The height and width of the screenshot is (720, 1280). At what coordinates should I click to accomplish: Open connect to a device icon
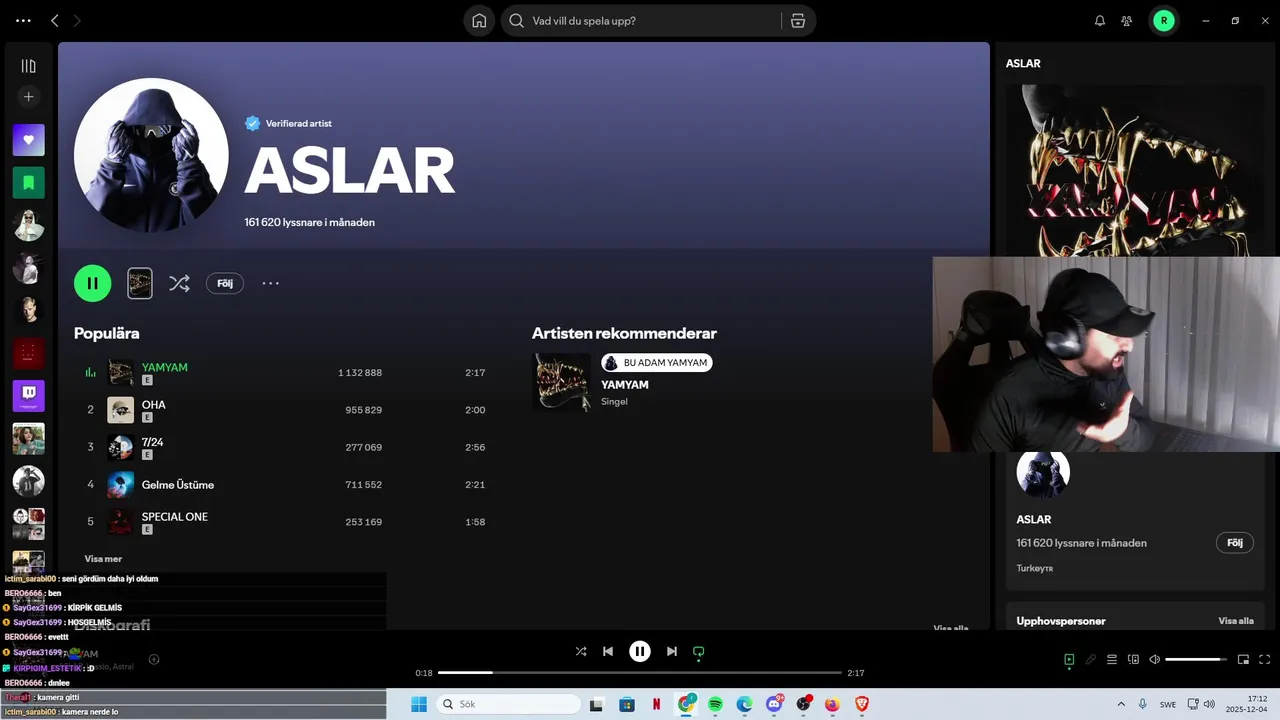tap(1133, 659)
